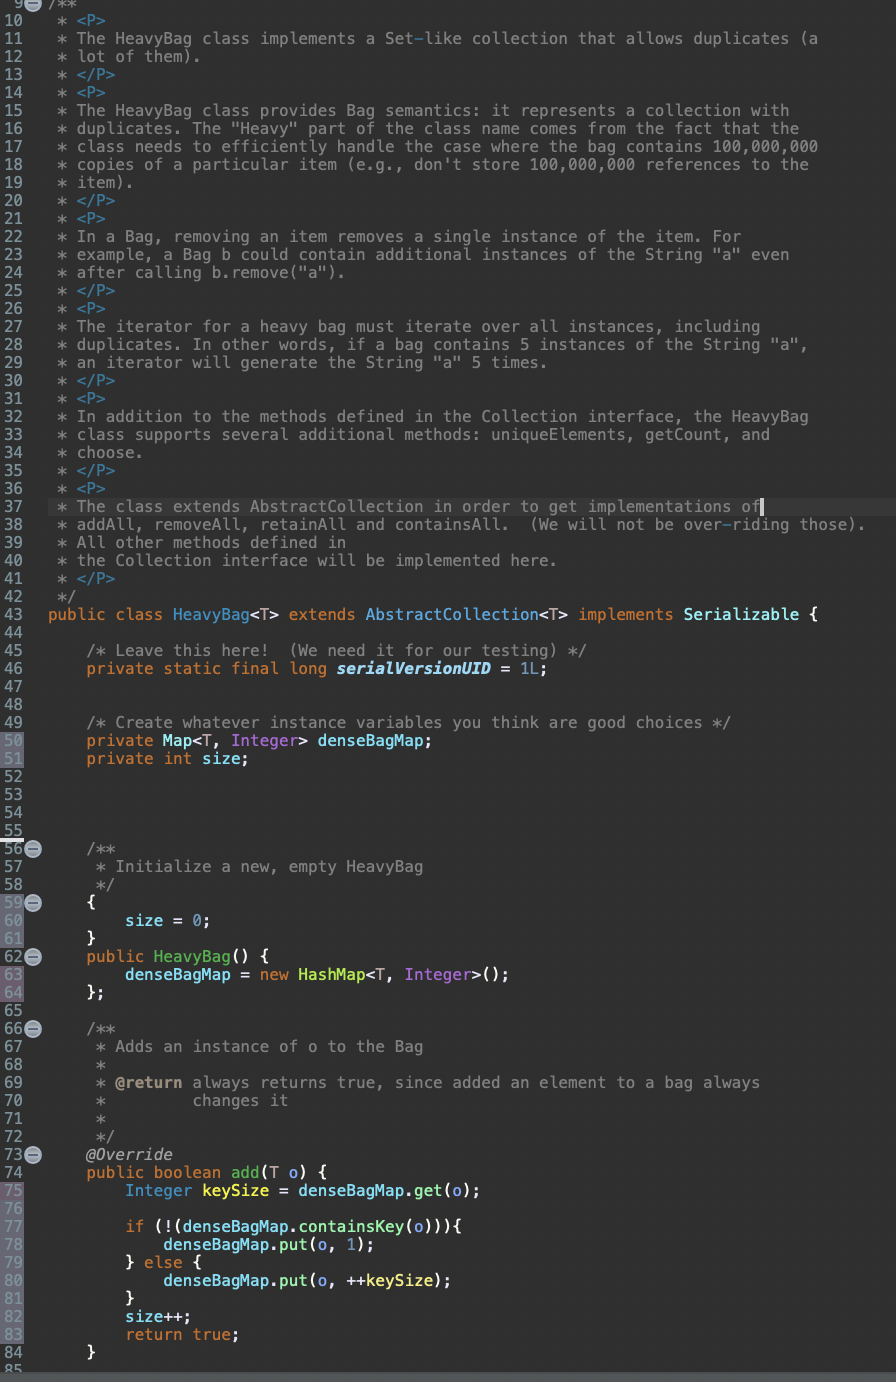The width and height of the screenshot is (896, 1382).
Task: Click the highlighted text on line 37
Action: tap(400, 506)
